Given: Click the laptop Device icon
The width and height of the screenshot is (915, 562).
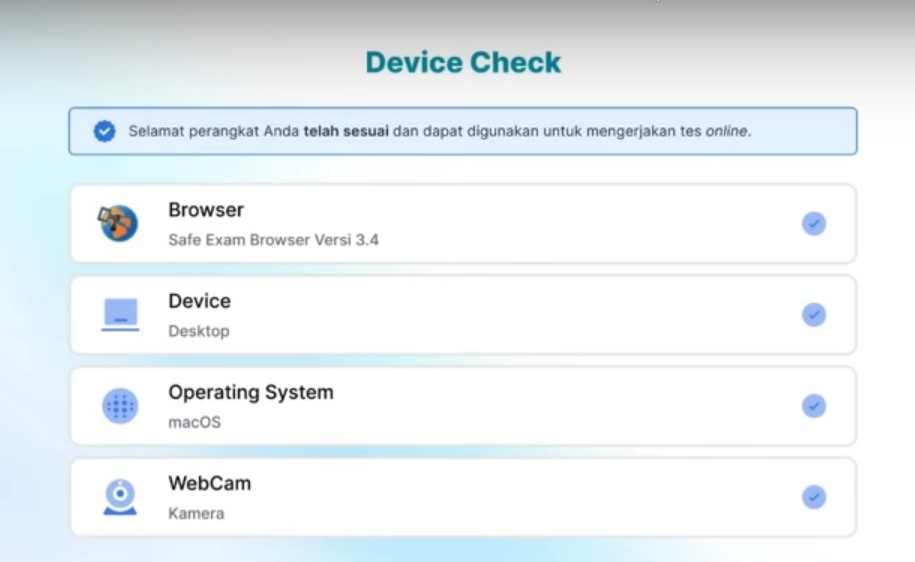Looking at the screenshot, I should tap(120, 315).
